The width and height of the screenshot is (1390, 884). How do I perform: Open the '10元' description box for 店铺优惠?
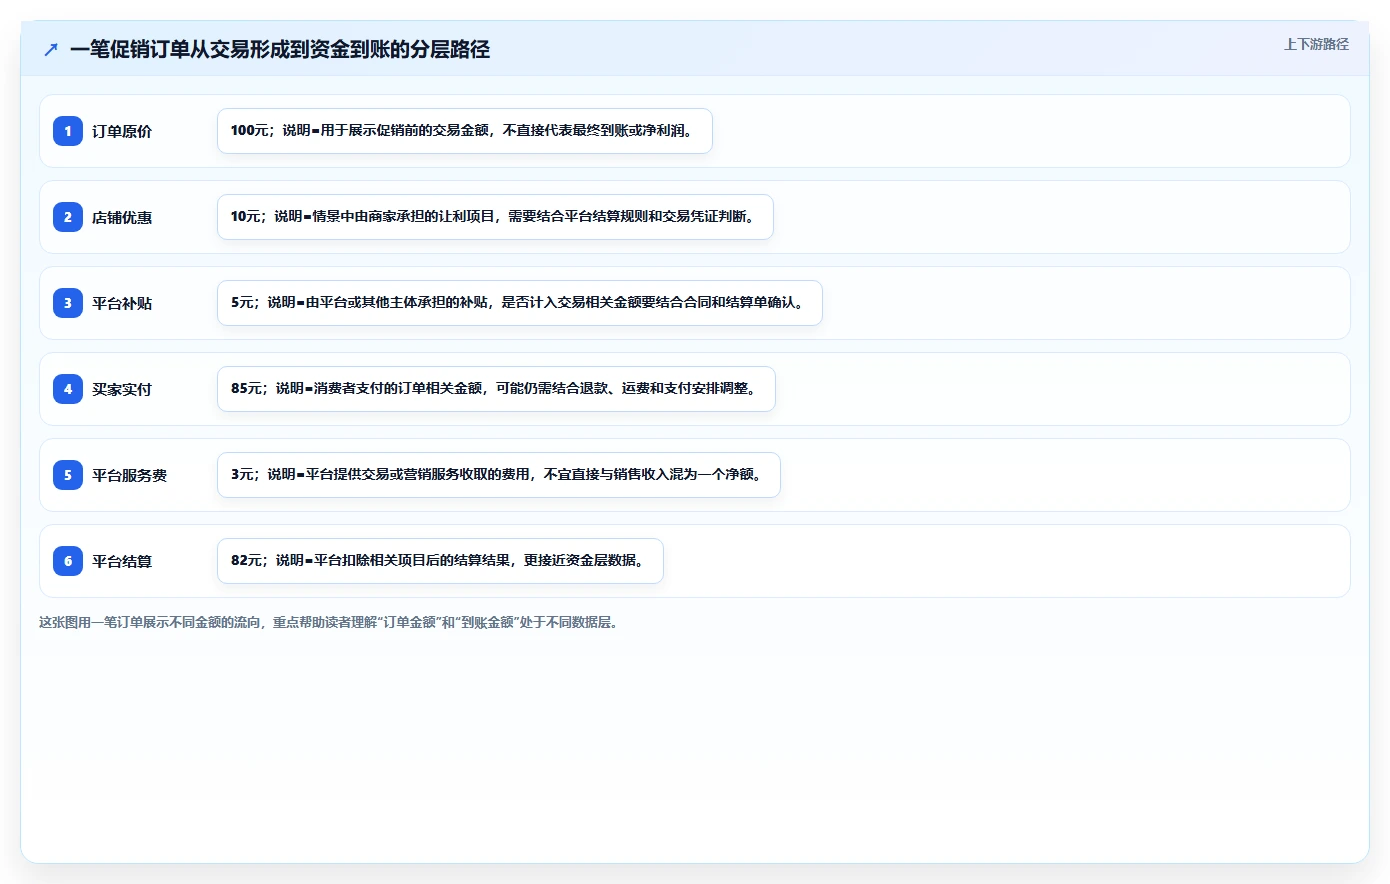pos(495,217)
